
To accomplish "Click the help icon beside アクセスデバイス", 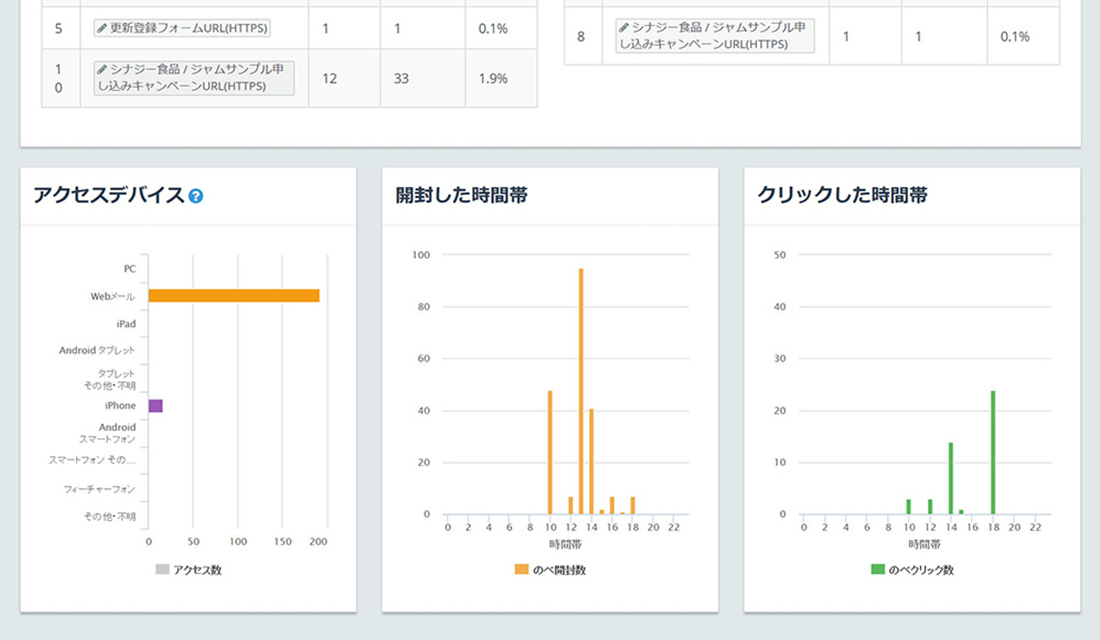I will (196, 196).
